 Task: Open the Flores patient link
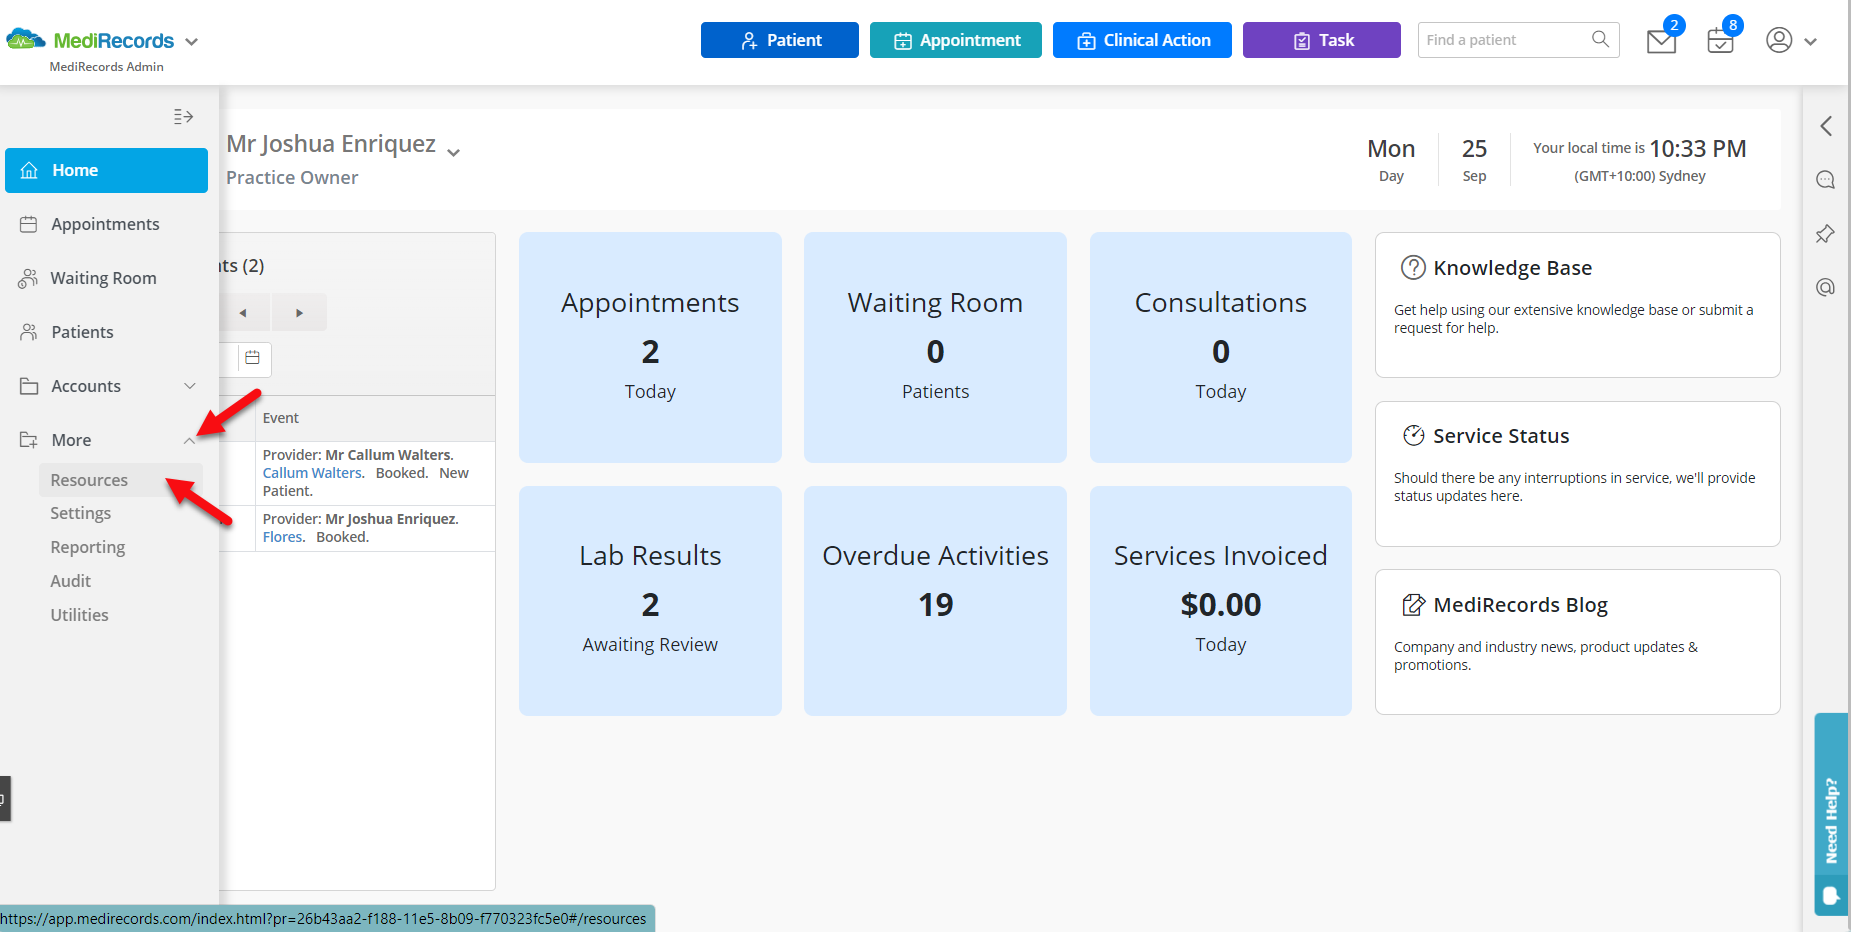click(283, 537)
